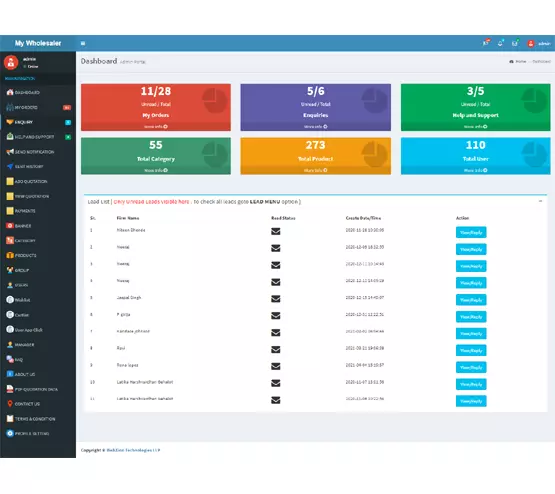Click View/Reply button for lead row 2
Image resolution: width=555 pixels, height=494 pixels.
pyautogui.click(x=471, y=249)
